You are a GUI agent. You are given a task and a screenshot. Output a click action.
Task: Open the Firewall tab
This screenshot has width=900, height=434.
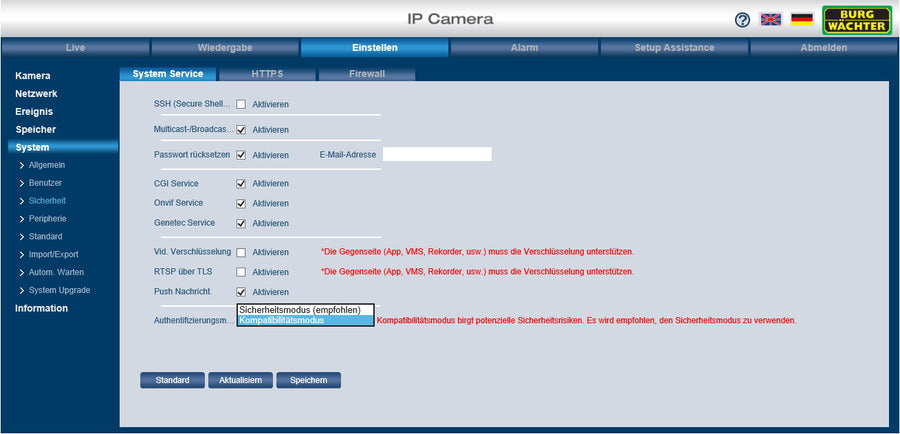[366, 74]
